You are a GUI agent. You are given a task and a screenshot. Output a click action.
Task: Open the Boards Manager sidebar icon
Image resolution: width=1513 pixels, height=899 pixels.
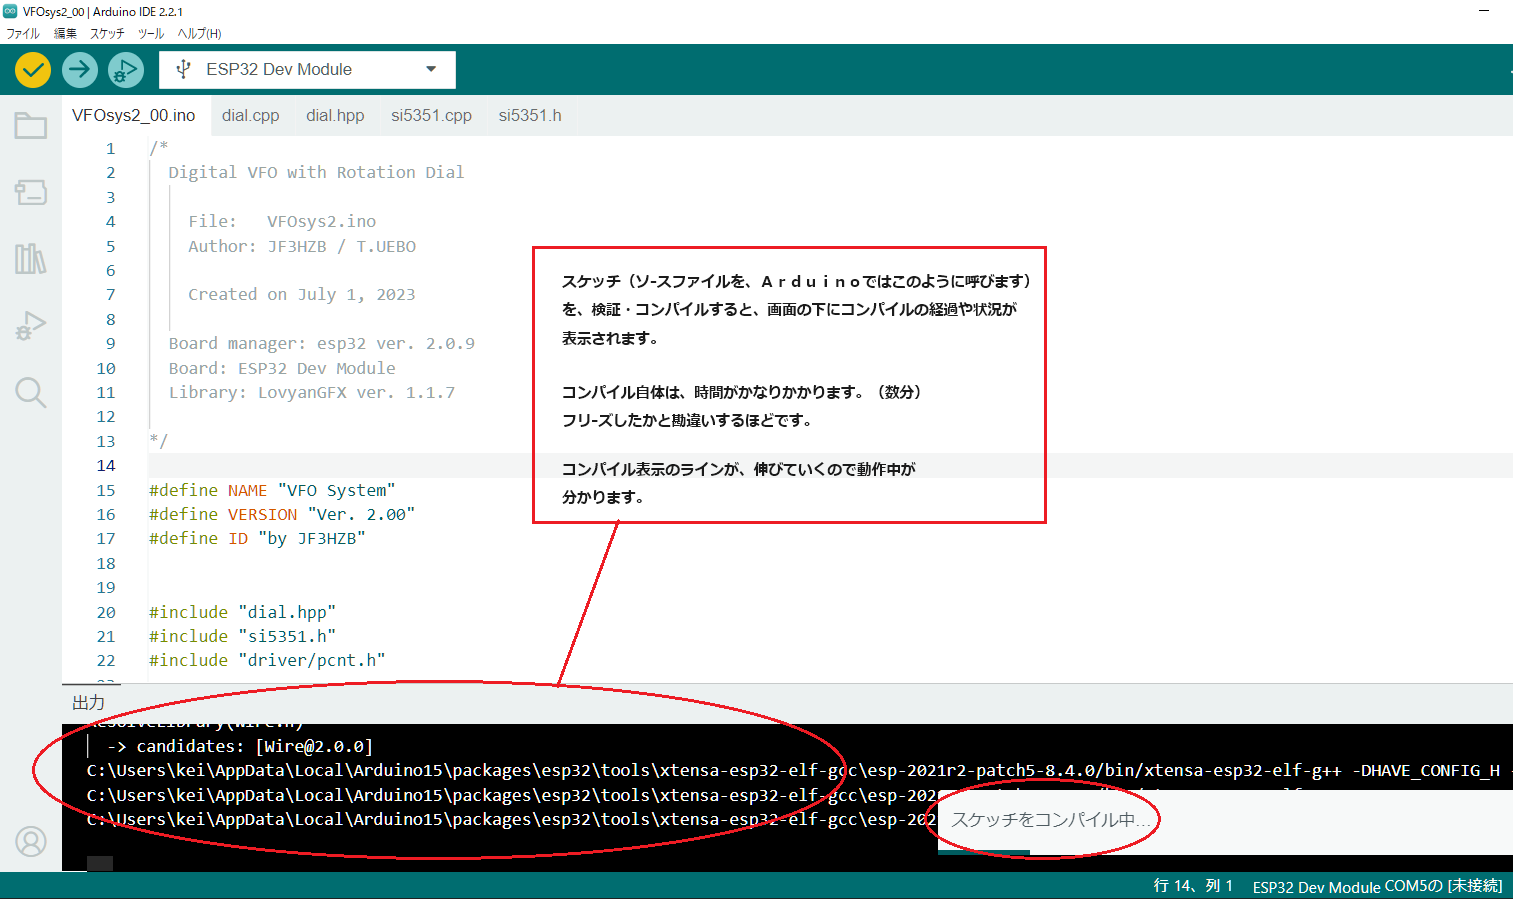[x=31, y=192]
